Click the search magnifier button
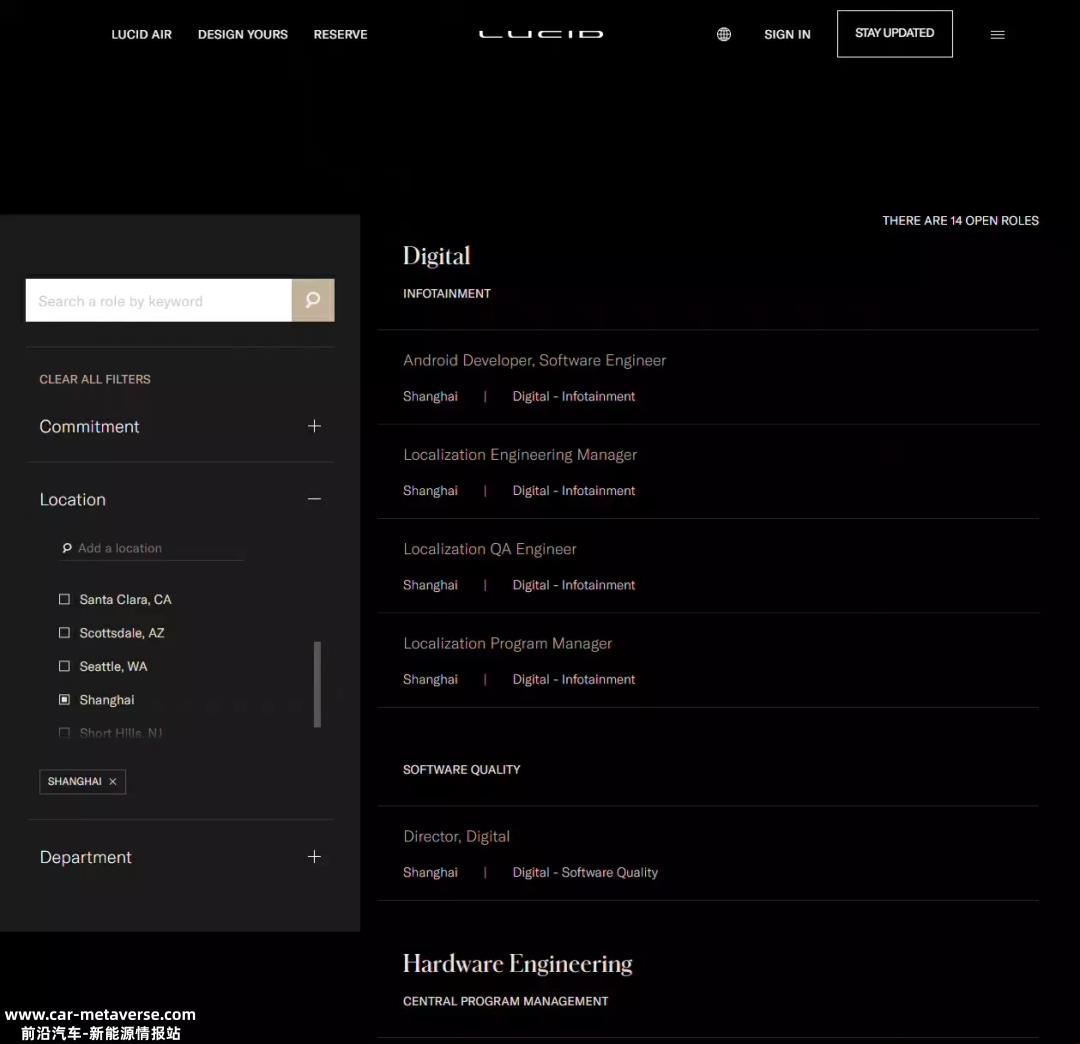The width and height of the screenshot is (1080, 1044). coord(313,300)
